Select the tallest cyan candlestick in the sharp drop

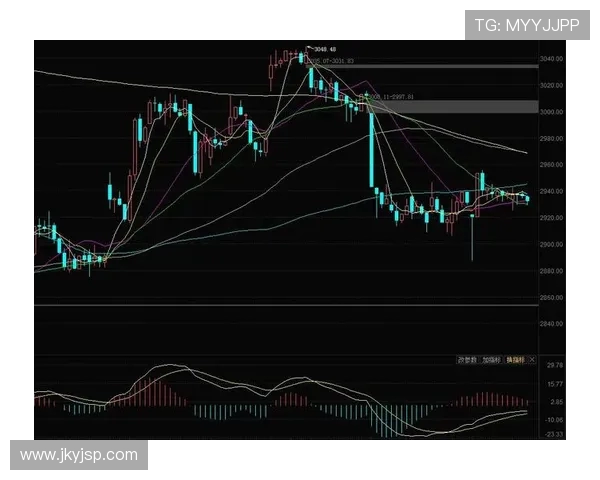(372, 150)
